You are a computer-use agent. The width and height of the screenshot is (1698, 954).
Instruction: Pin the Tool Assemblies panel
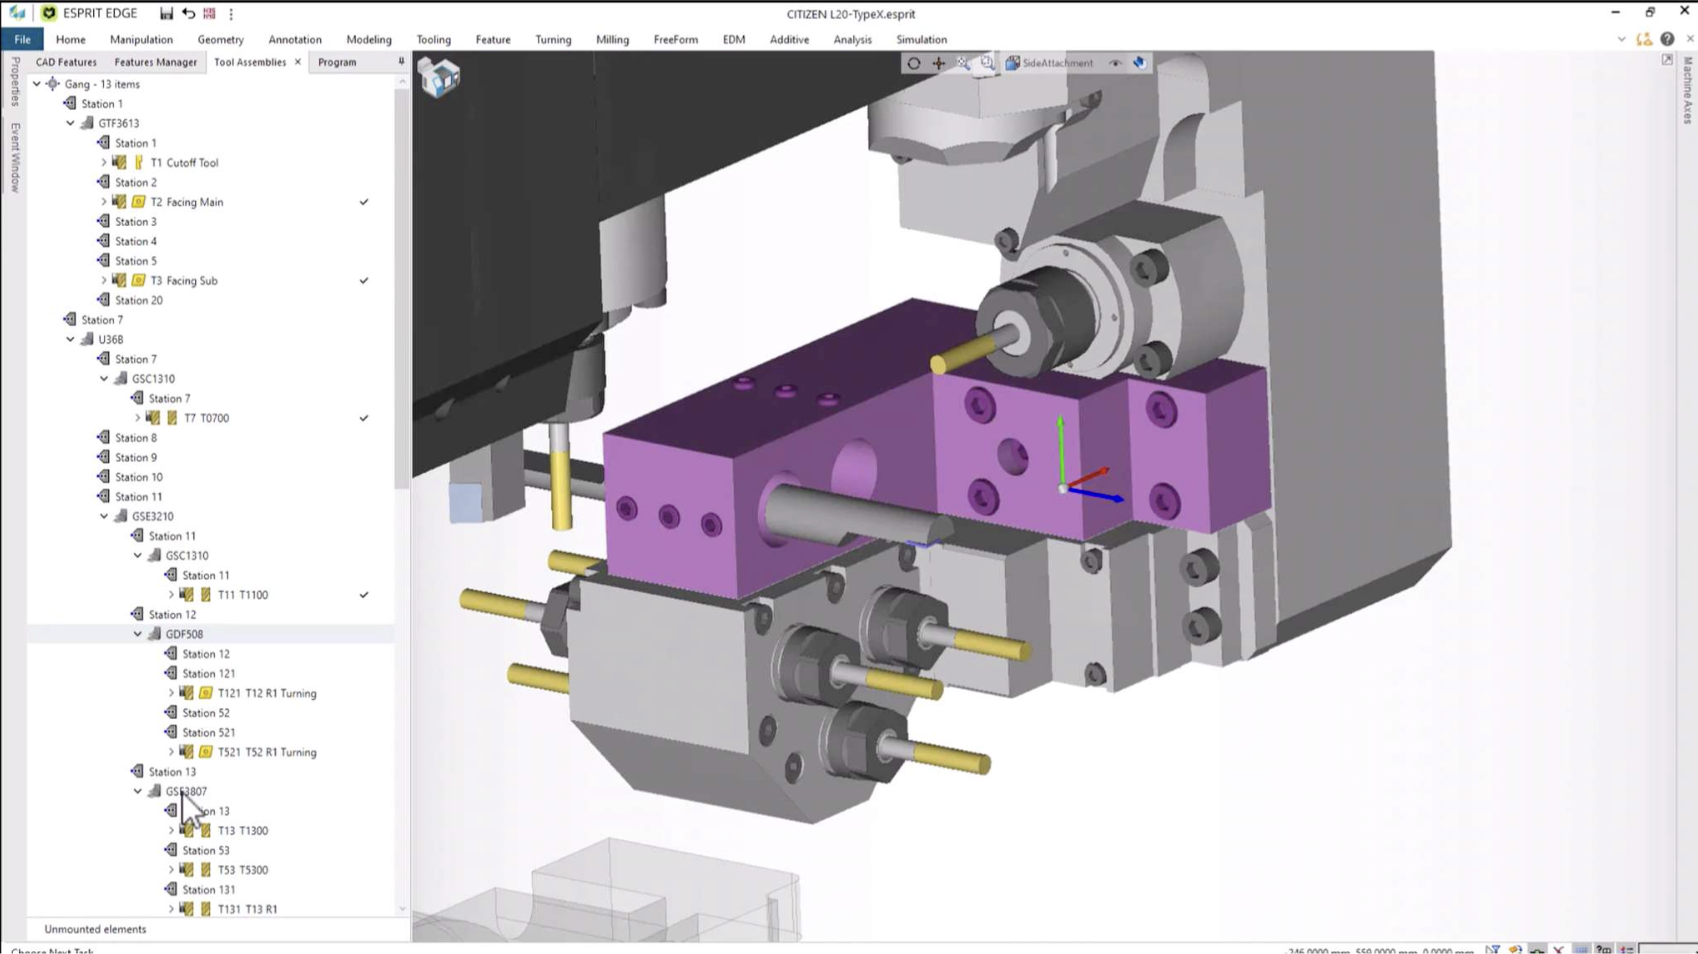401,62
